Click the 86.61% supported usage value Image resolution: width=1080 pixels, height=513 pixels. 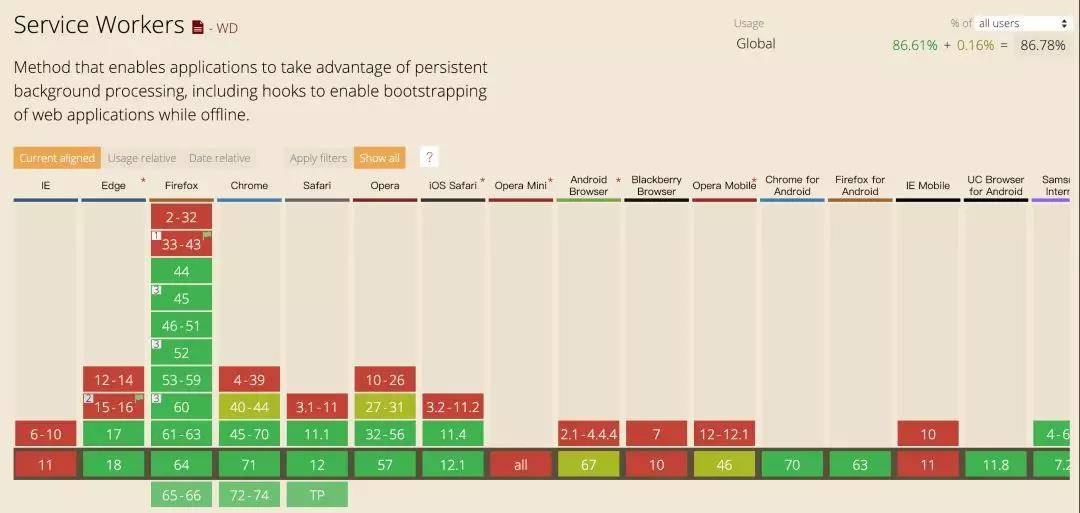(x=915, y=45)
